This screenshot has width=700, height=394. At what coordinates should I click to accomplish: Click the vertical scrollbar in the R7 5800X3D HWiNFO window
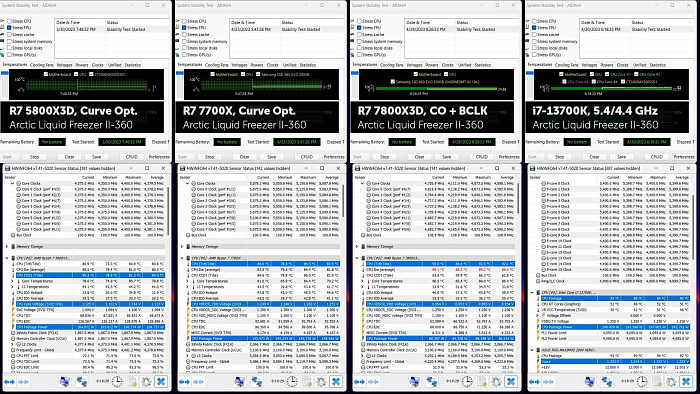point(168,210)
